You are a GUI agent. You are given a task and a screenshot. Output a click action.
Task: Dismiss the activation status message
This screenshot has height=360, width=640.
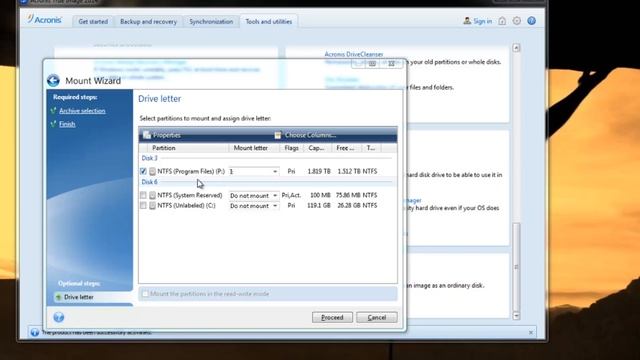click(x=531, y=333)
